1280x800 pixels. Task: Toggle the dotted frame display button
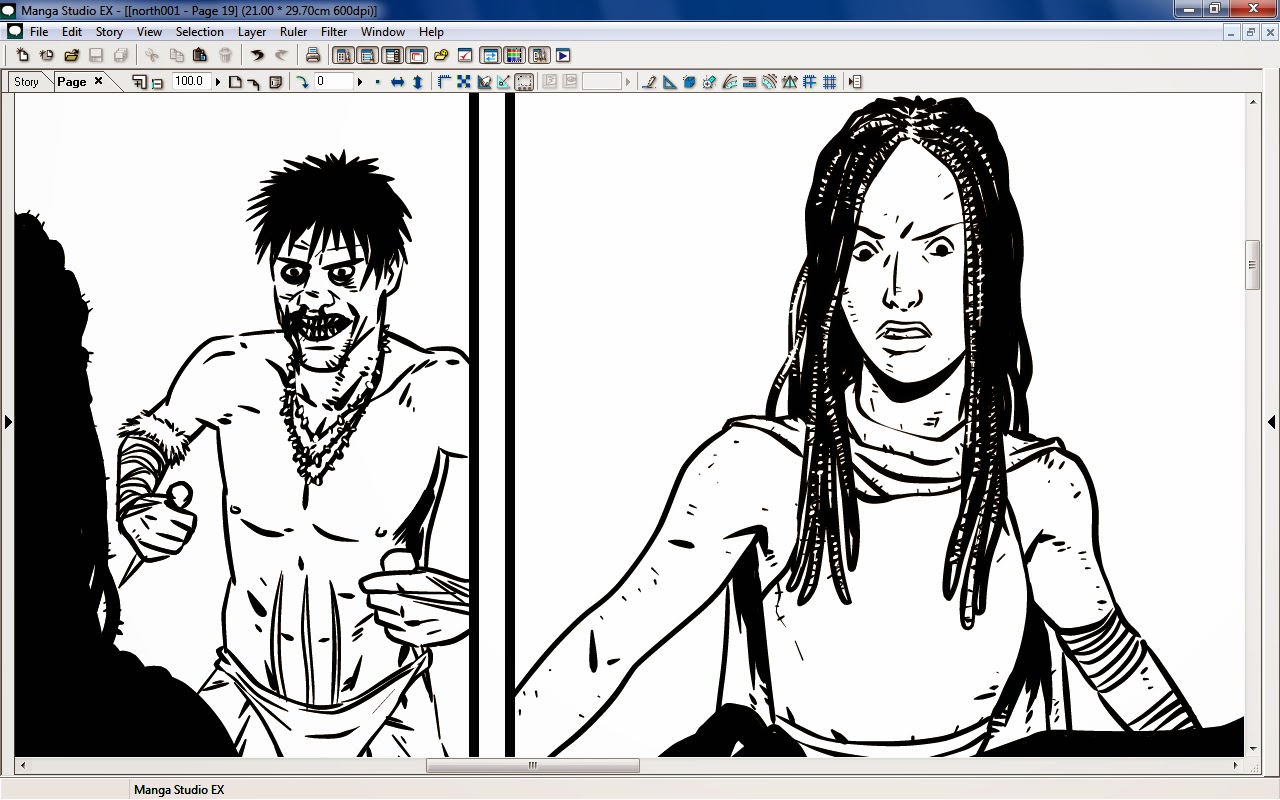coord(524,82)
